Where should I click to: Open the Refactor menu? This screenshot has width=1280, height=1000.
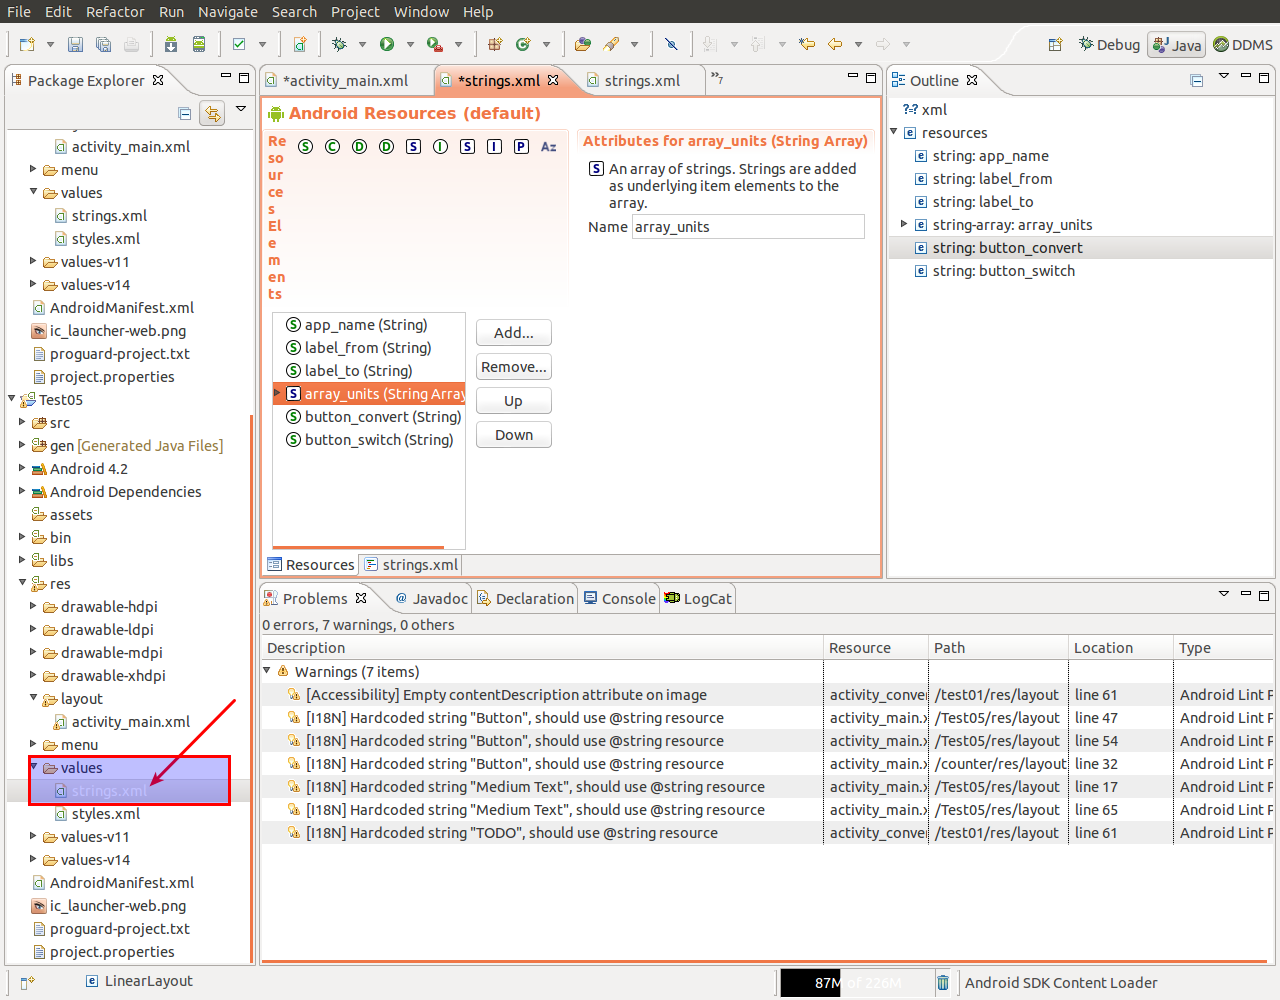coord(115,12)
